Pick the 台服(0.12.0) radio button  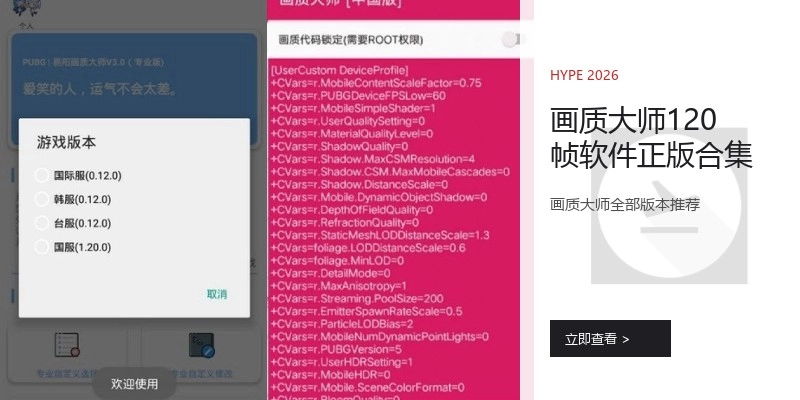42,223
